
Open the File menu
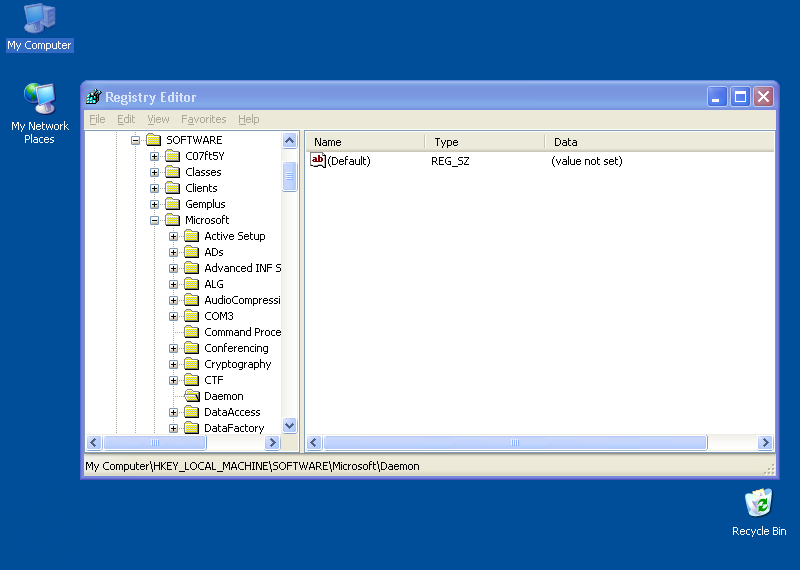click(x=97, y=119)
